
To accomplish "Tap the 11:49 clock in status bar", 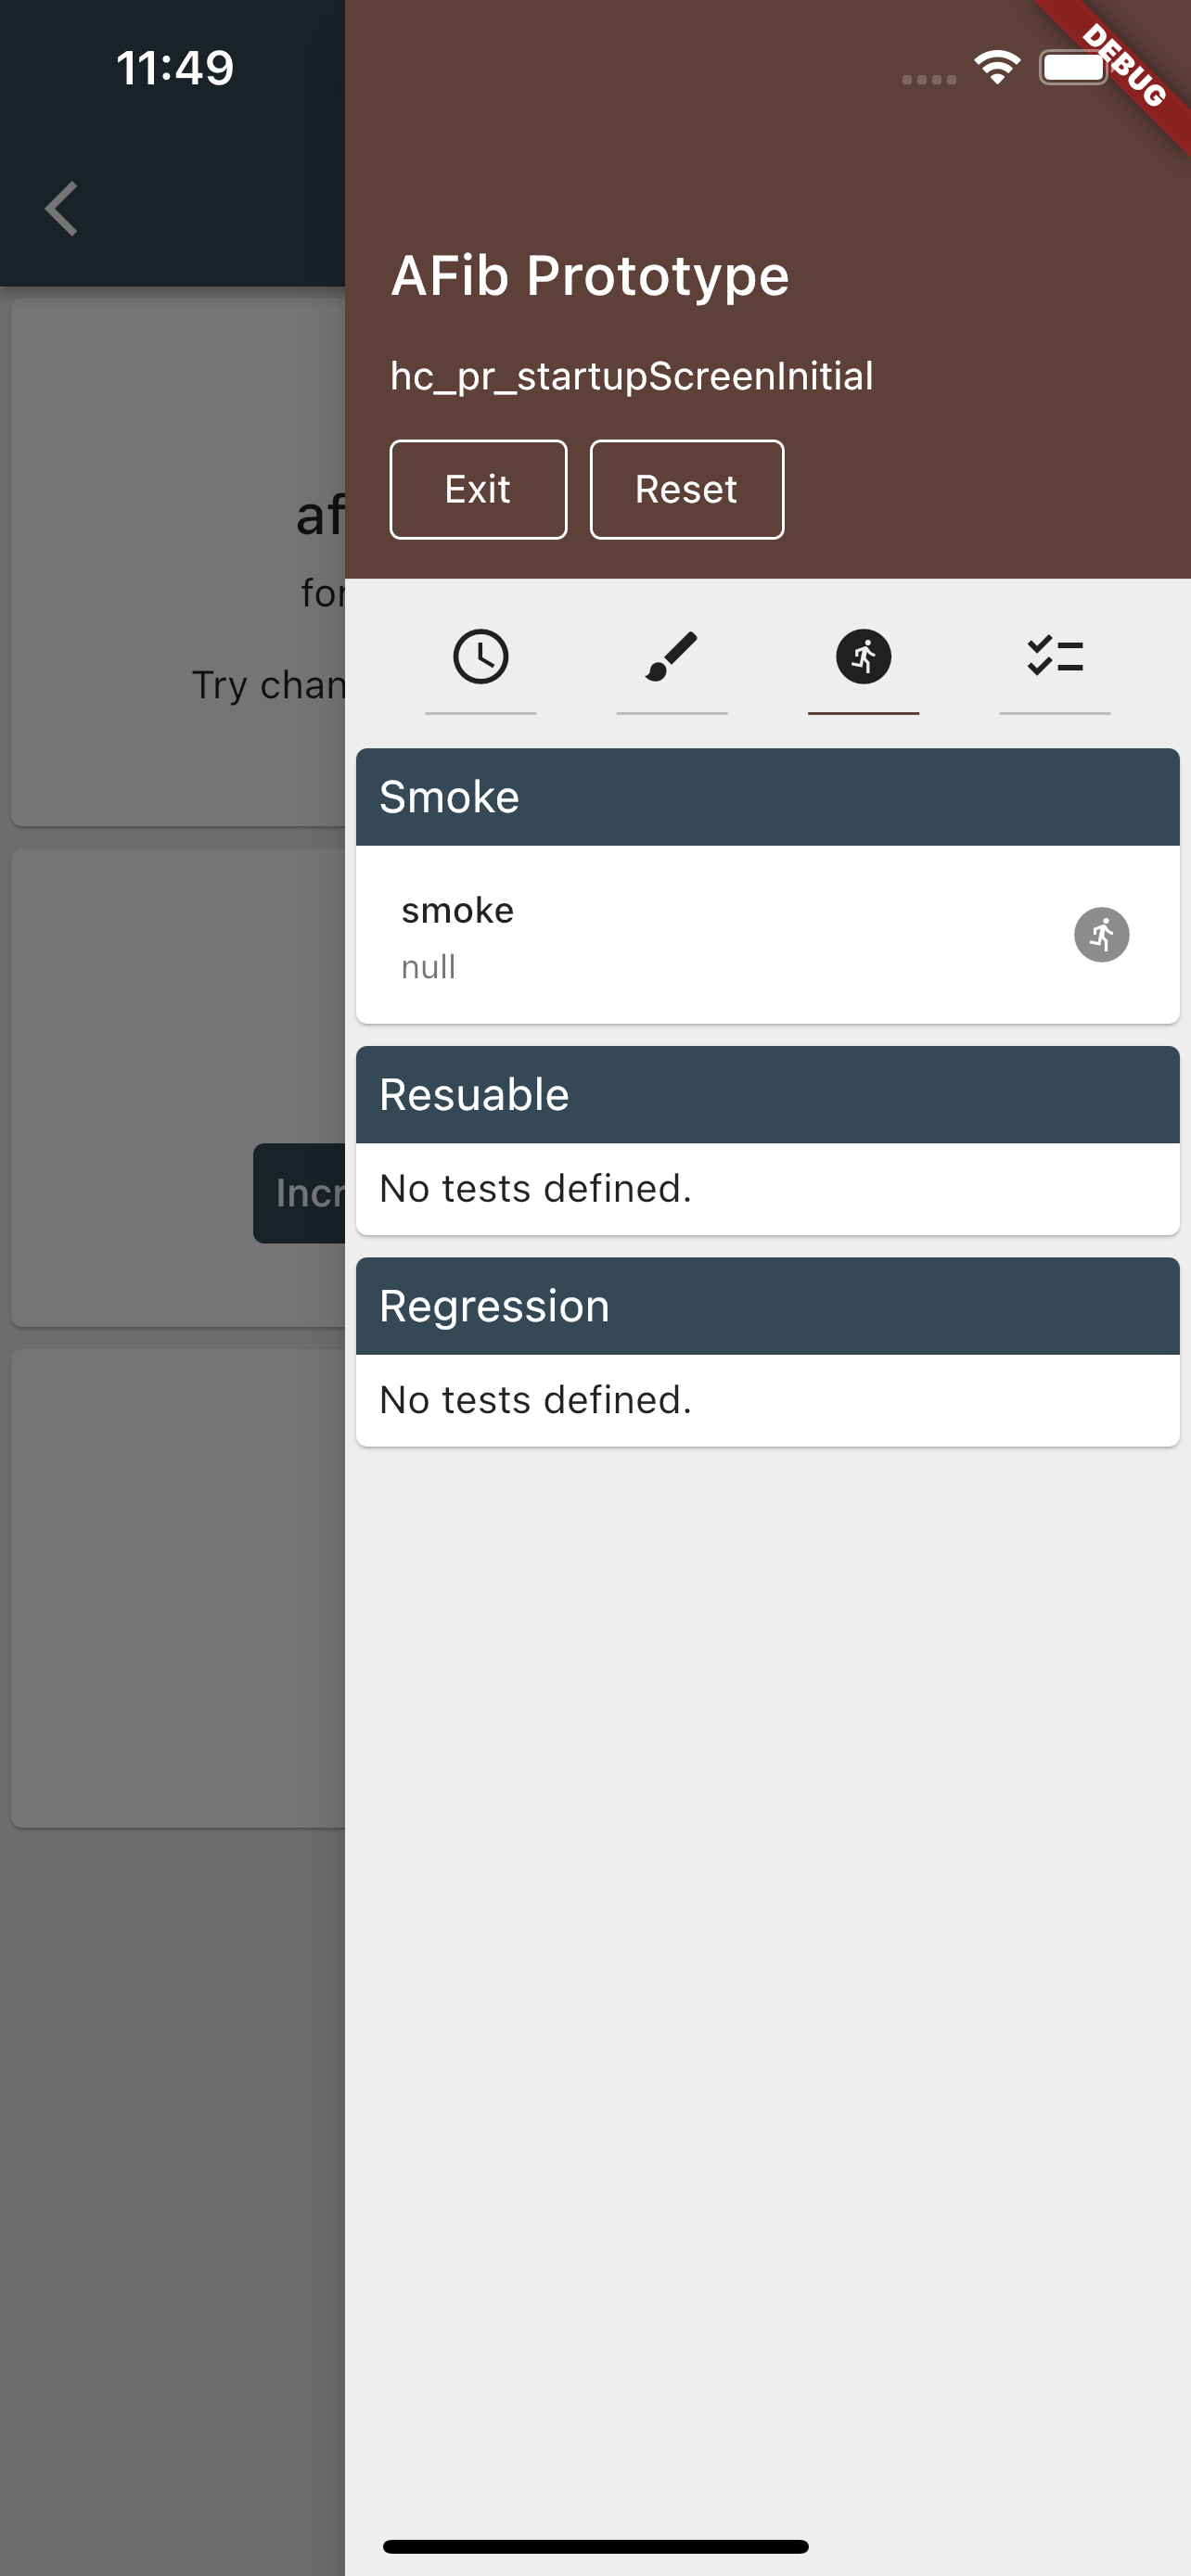I will (175, 68).
